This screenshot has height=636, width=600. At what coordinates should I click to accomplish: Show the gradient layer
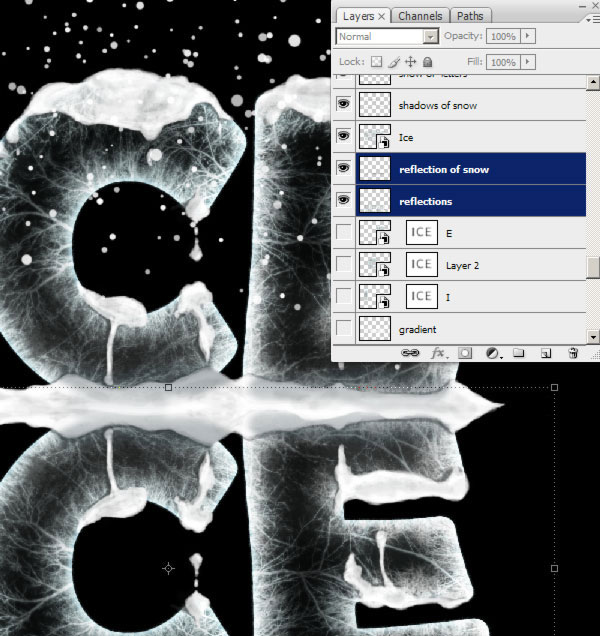344,328
